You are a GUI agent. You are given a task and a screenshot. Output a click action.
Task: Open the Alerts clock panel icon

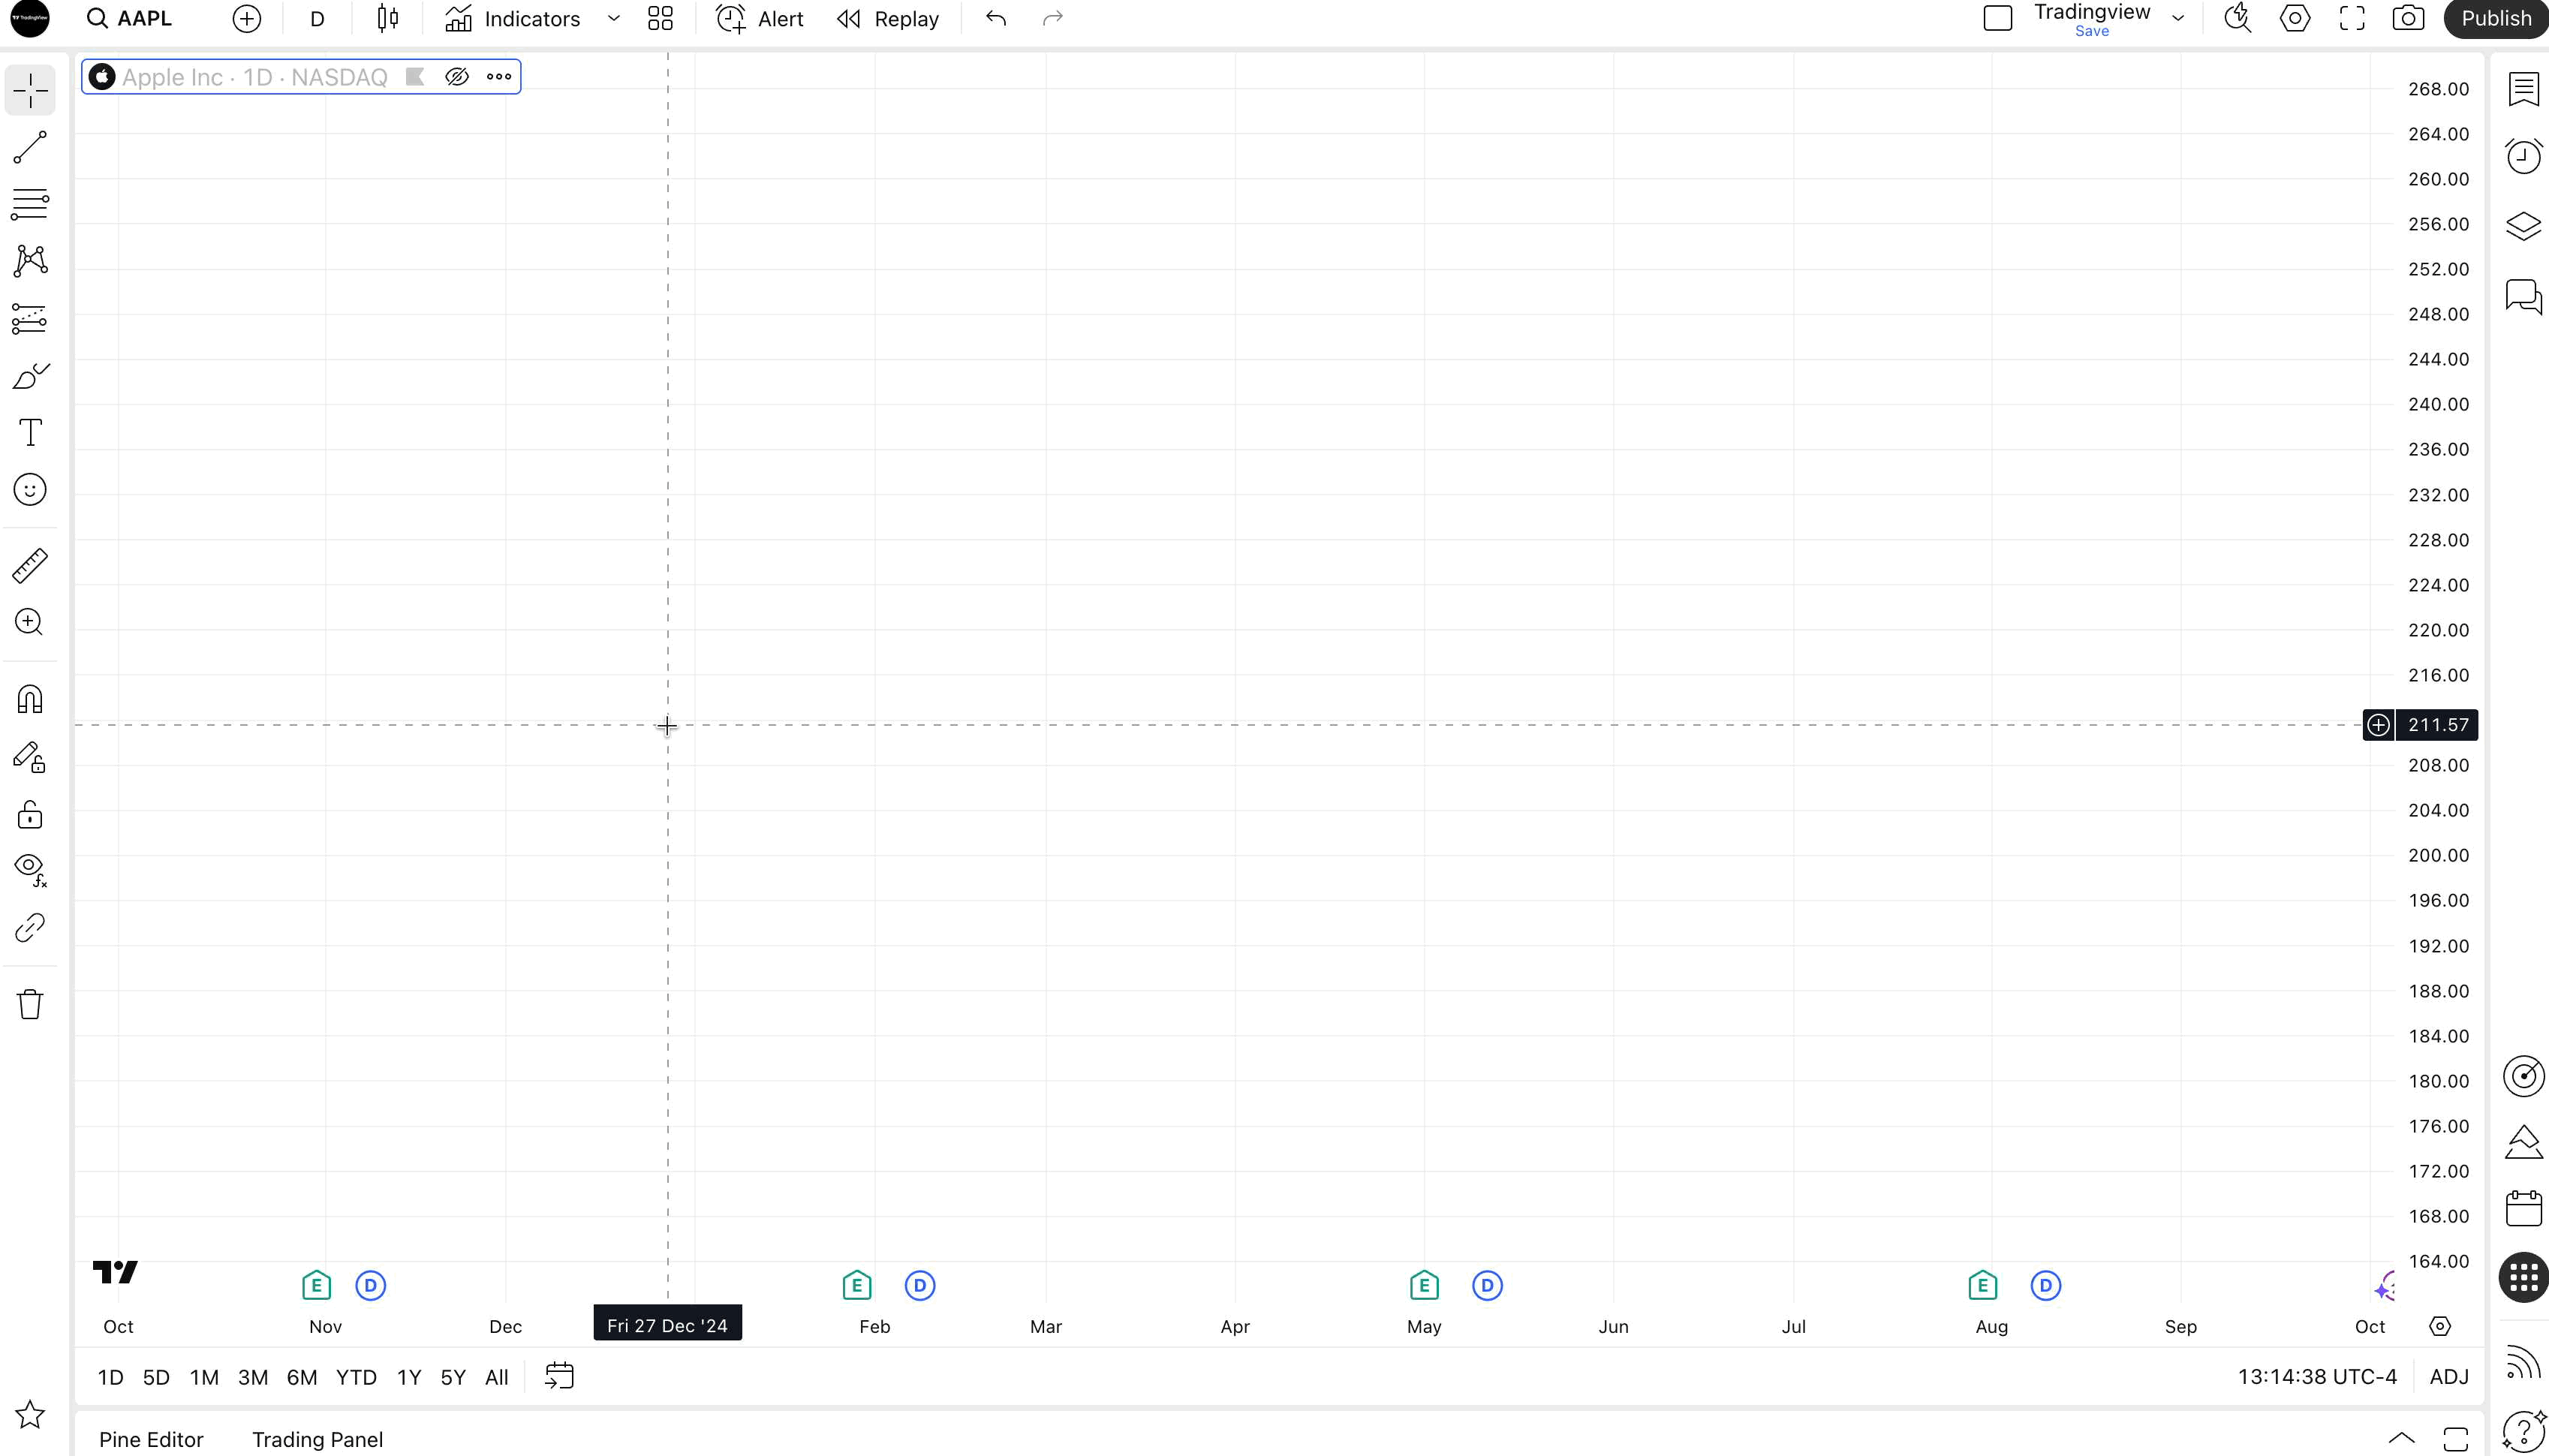click(x=2523, y=156)
